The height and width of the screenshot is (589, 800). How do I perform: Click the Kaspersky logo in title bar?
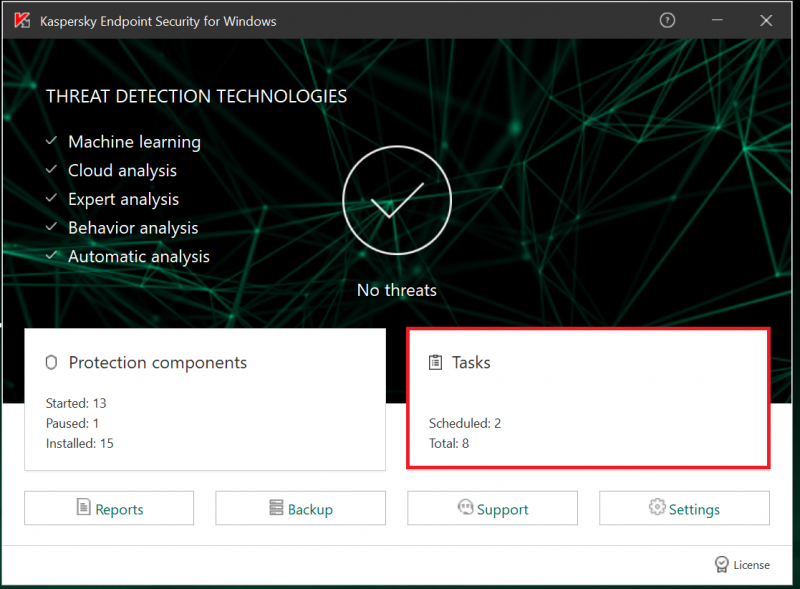[21, 21]
